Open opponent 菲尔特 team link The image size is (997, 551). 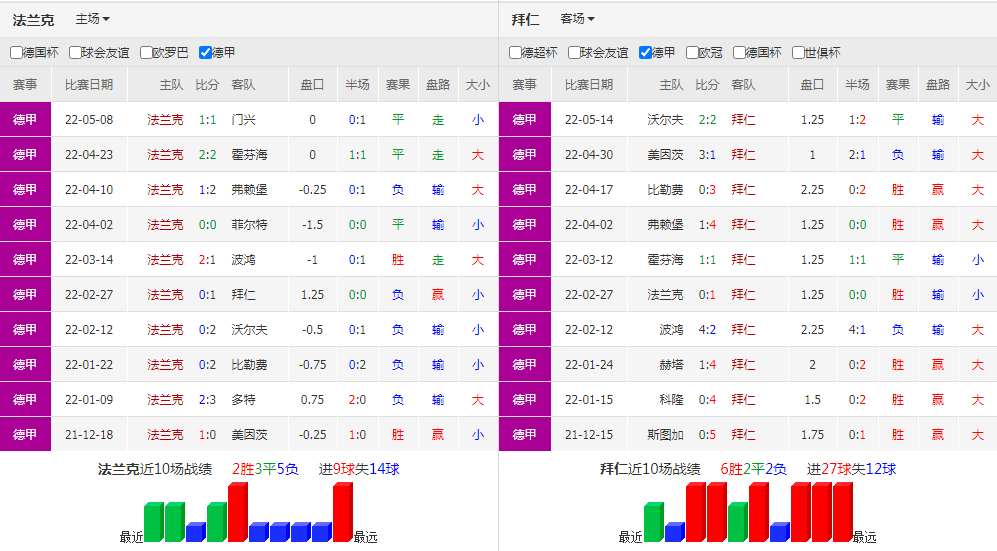point(249,224)
